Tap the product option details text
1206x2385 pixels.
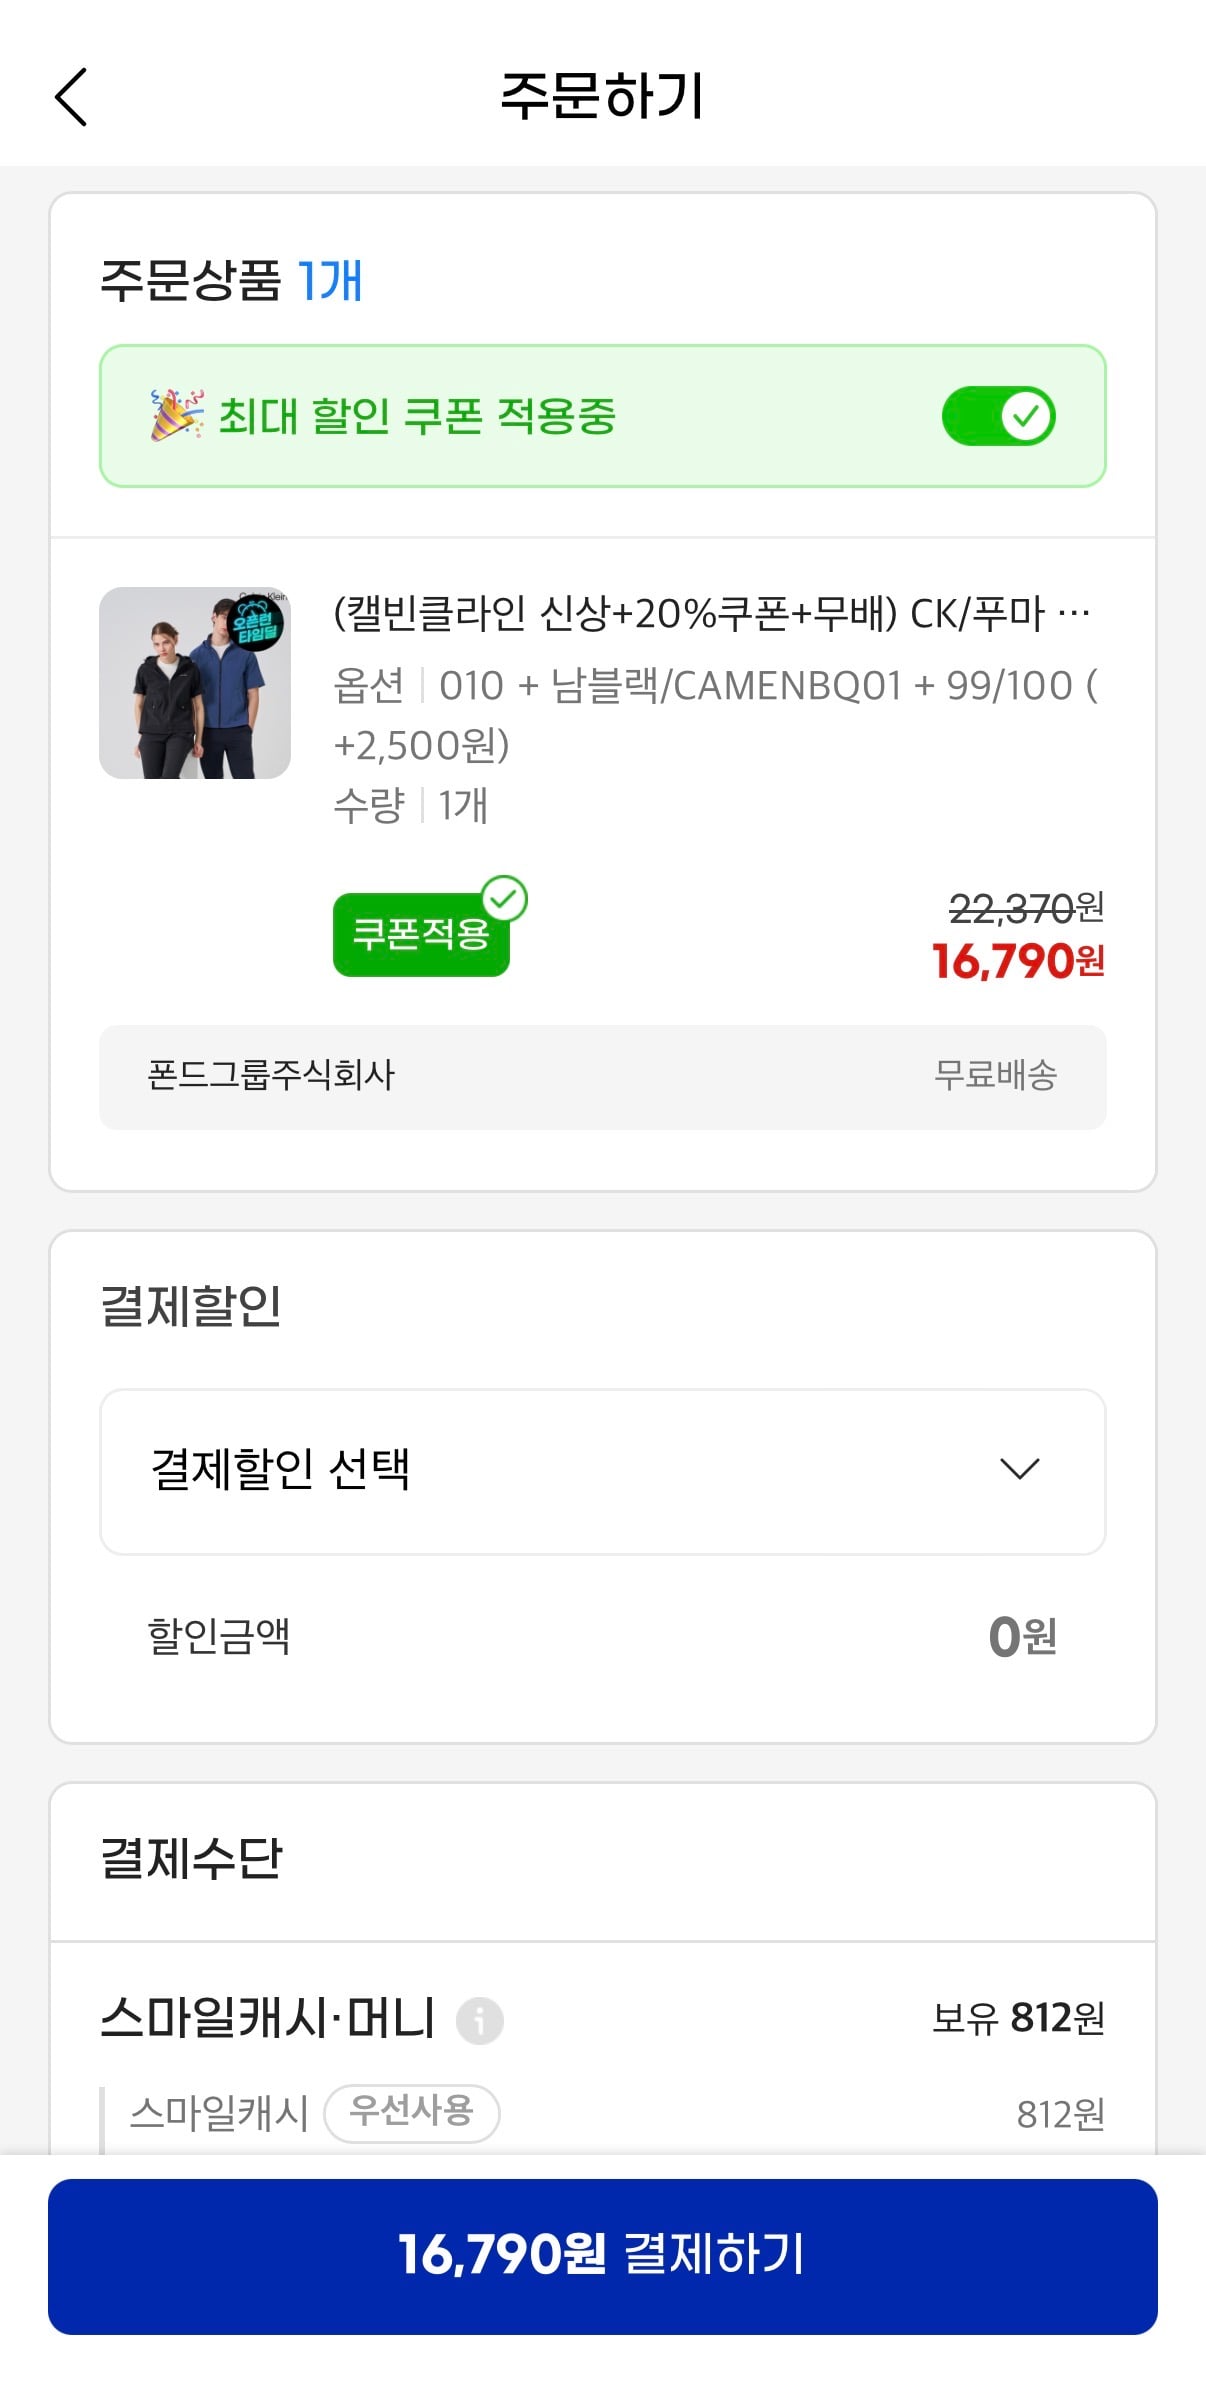click(716, 715)
